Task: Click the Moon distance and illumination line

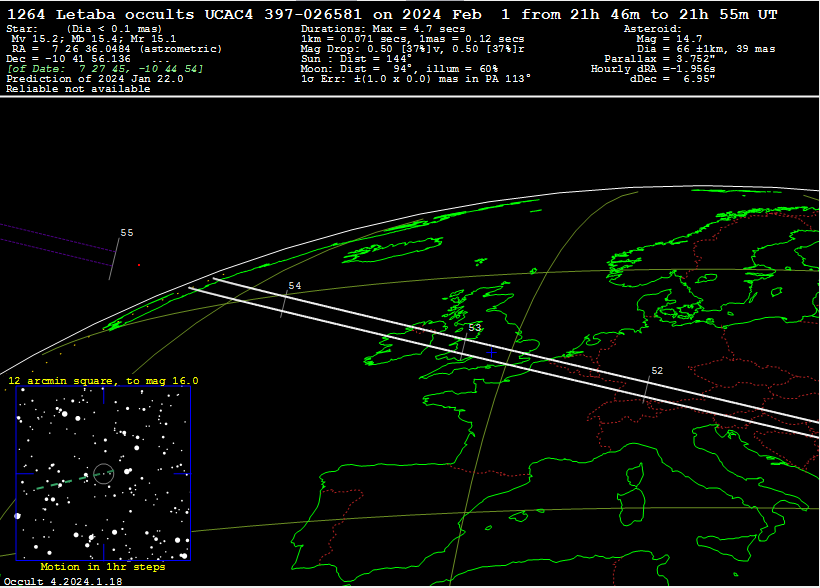Action: [x=384, y=69]
